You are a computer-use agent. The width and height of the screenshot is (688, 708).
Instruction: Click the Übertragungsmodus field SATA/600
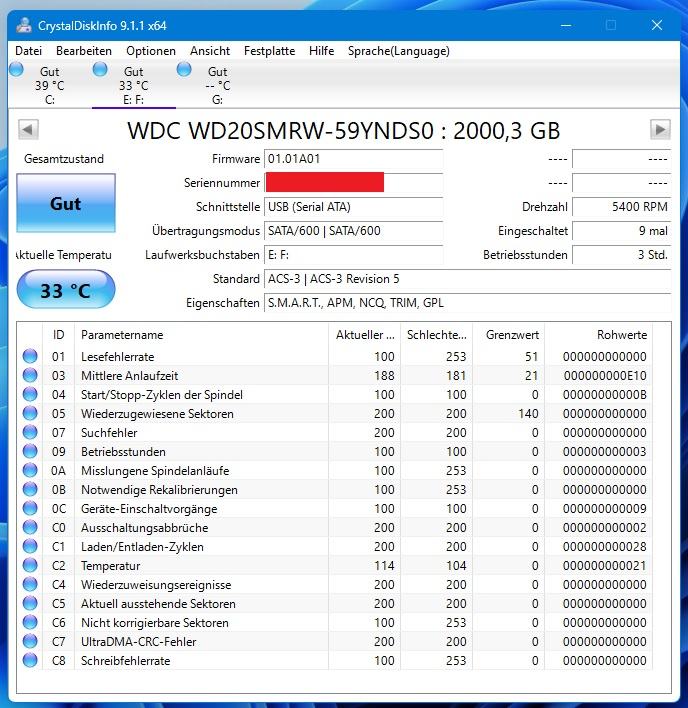click(353, 231)
